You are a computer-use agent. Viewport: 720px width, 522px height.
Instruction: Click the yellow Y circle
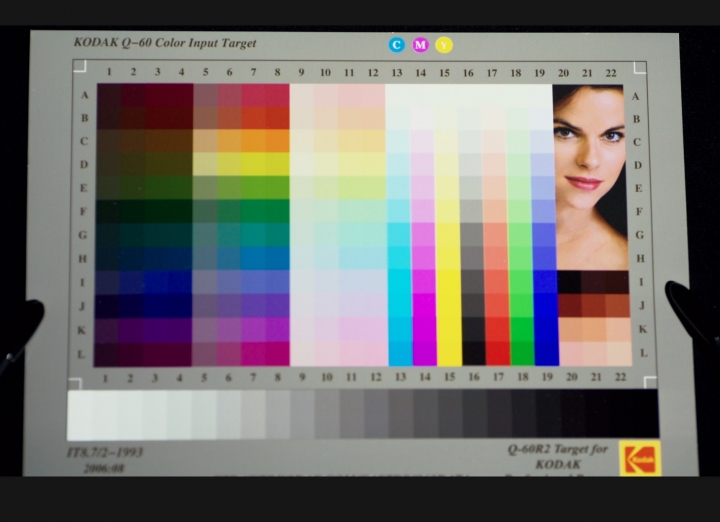click(444, 45)
